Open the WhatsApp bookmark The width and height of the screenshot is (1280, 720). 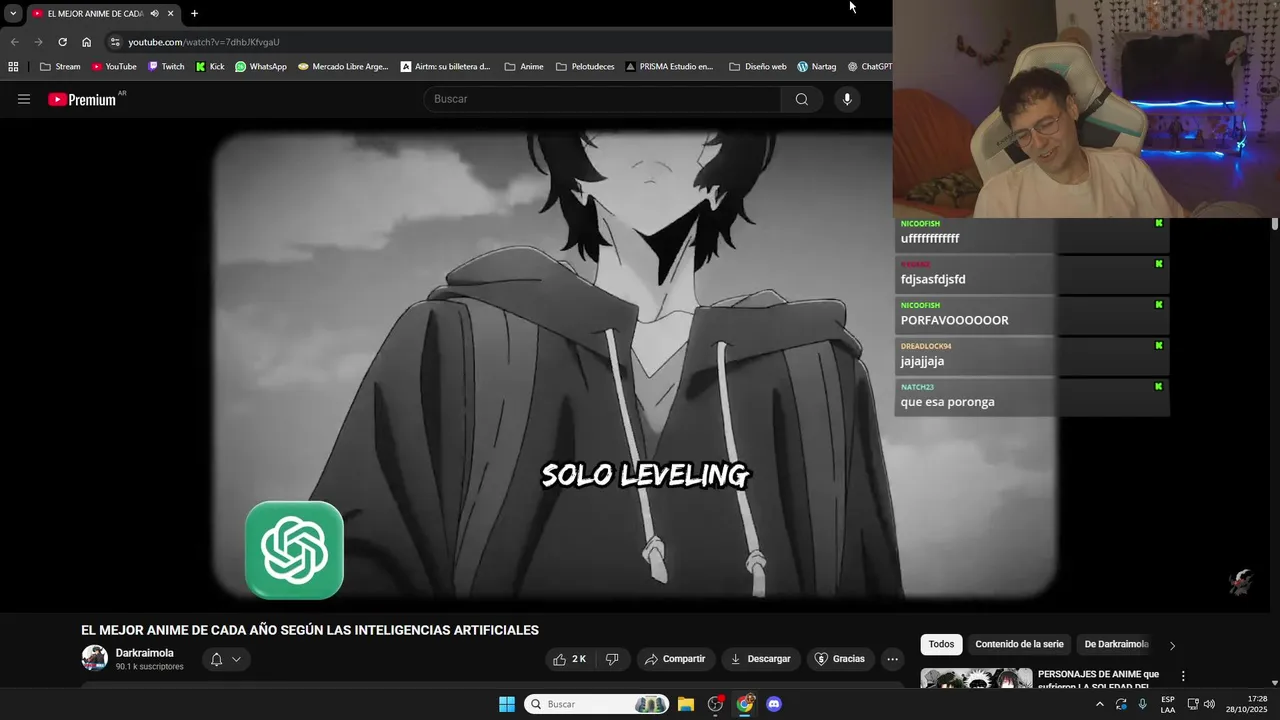click(261, 67)
